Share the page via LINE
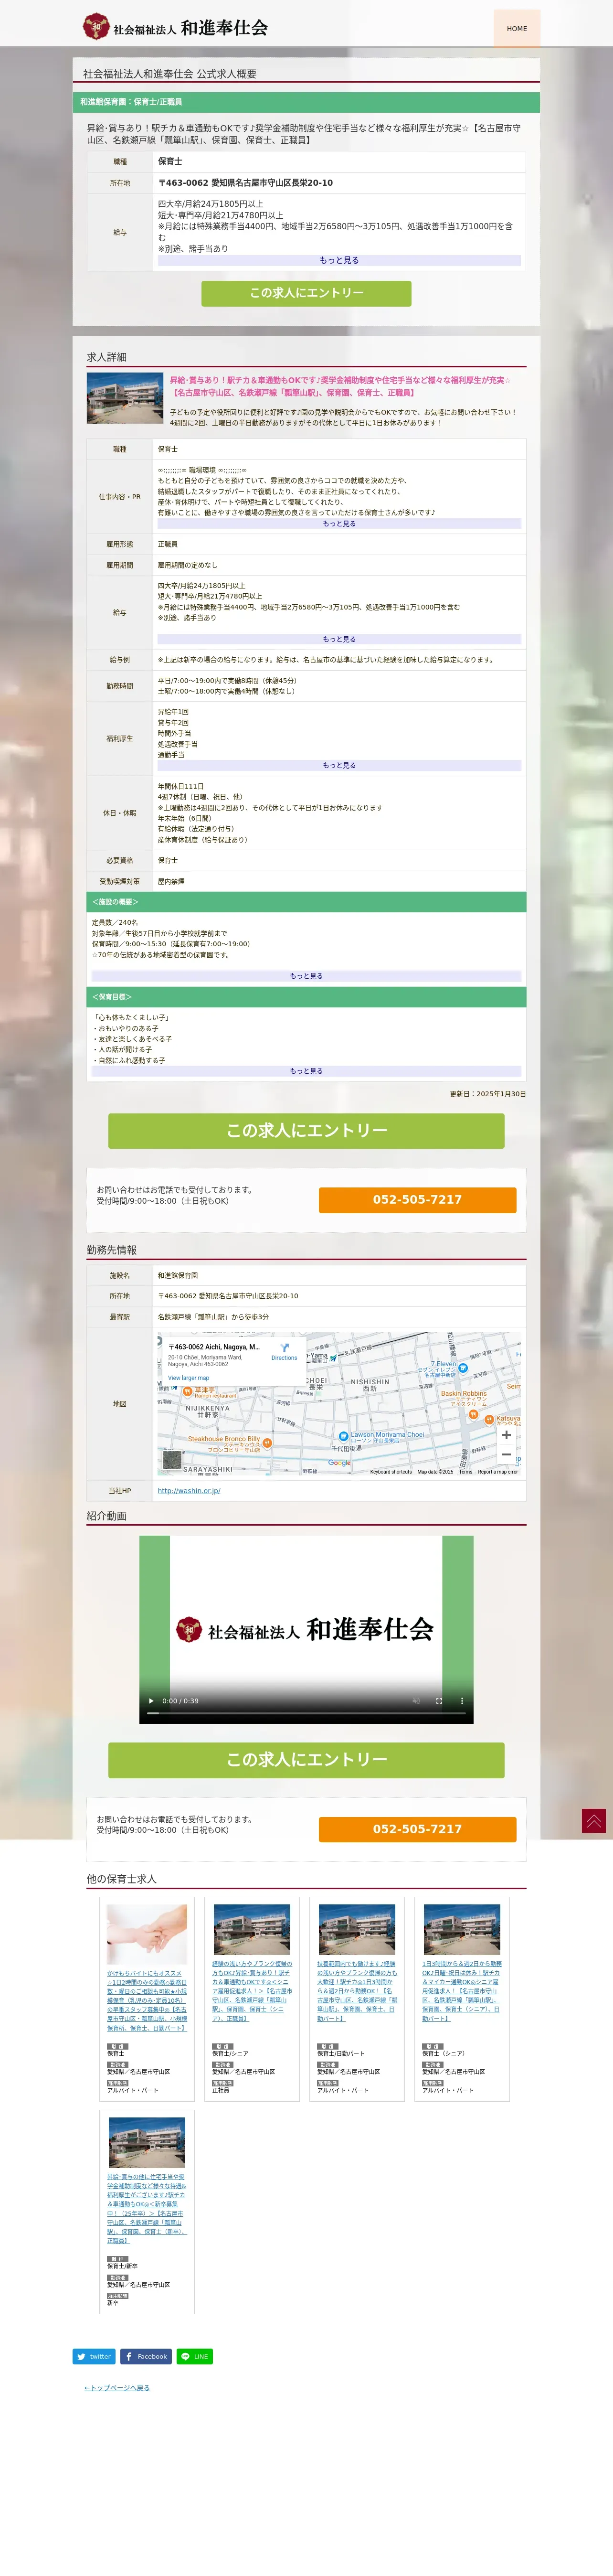613x2576 pixels. [195, 2357]
